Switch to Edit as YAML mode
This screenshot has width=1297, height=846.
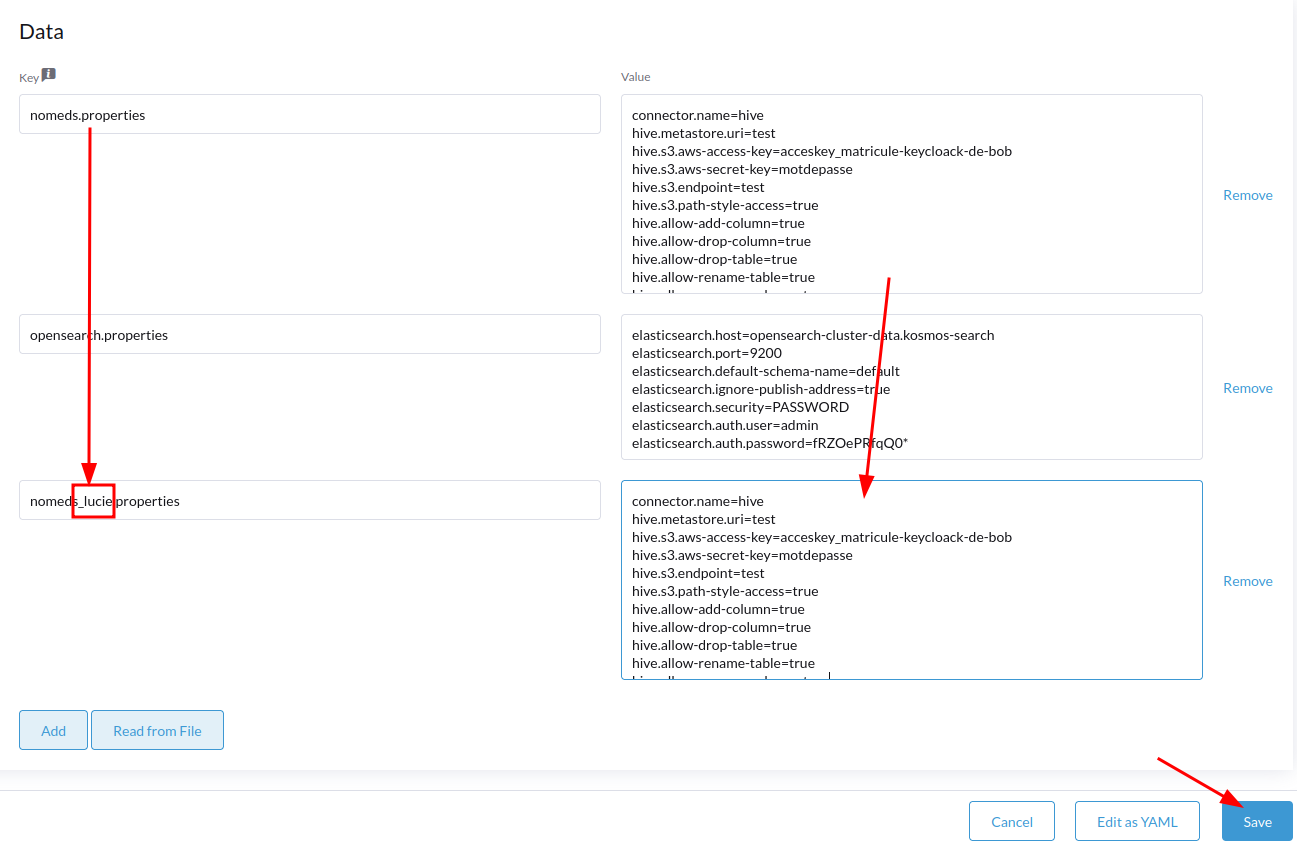[1137, 820]
